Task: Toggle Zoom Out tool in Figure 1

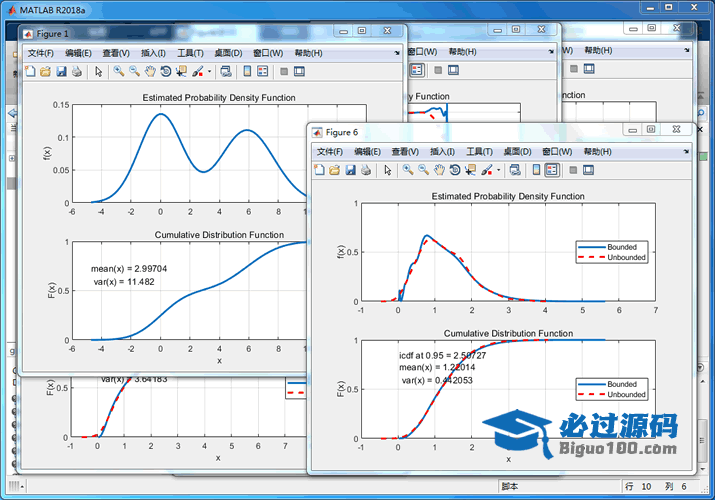Action: tap(134, 72)
